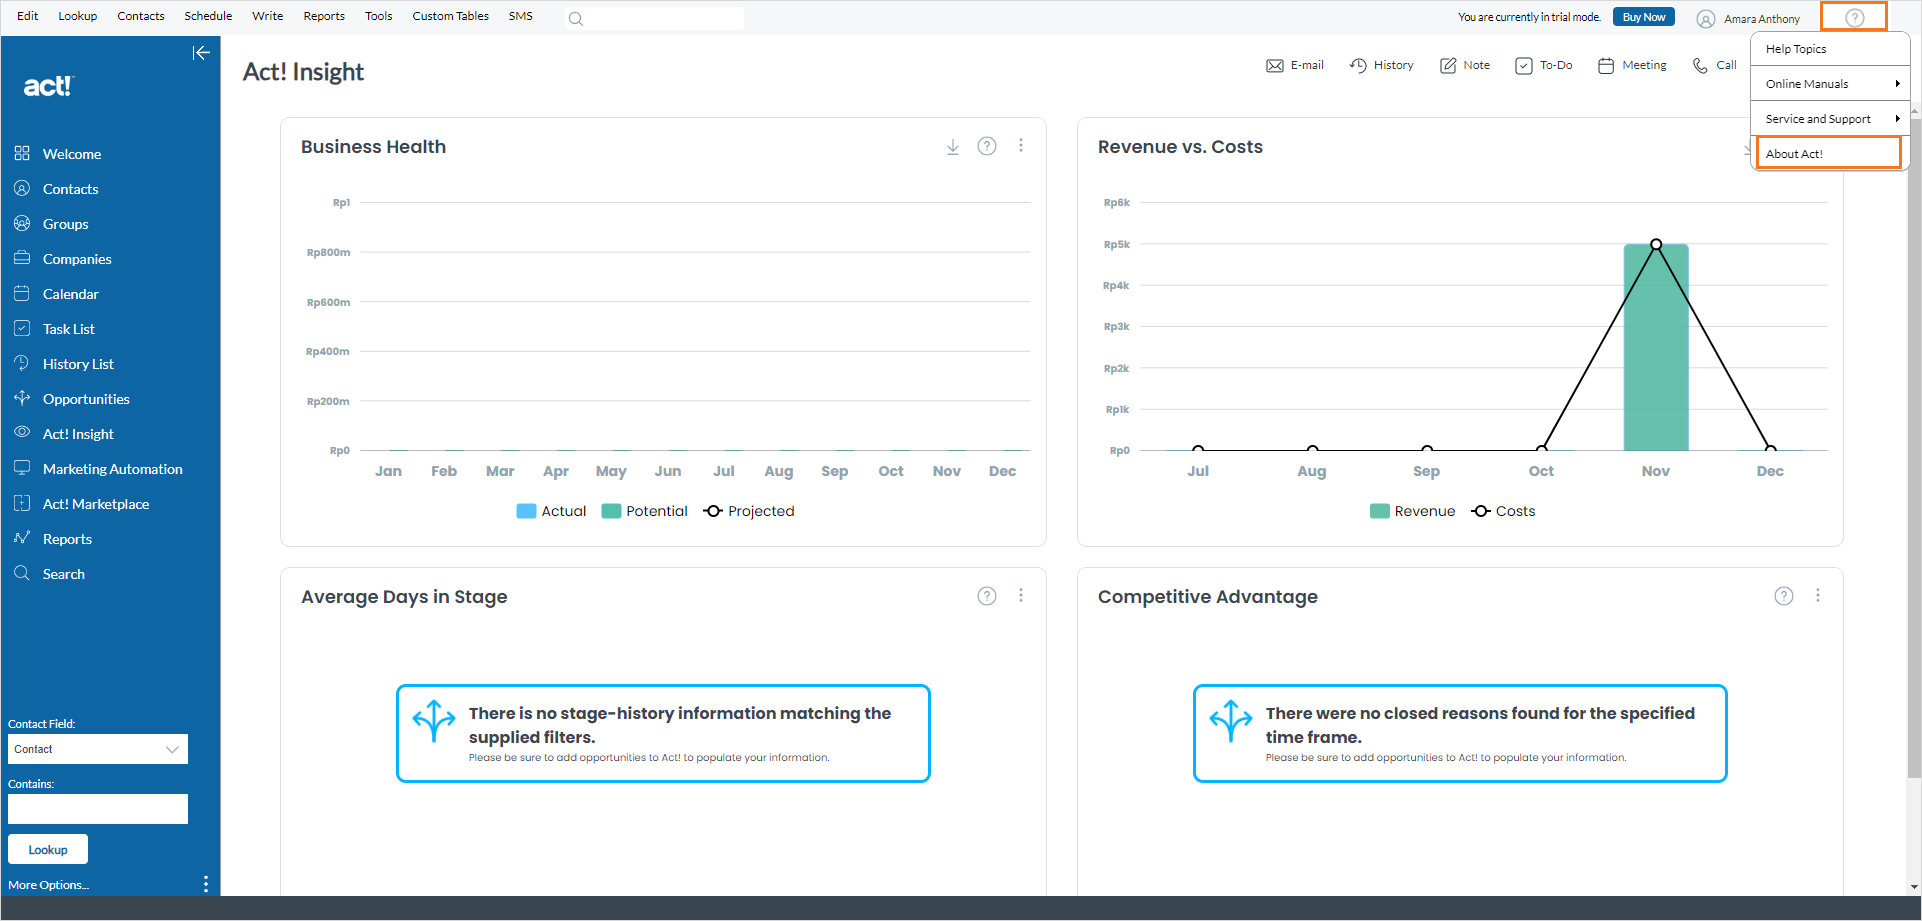This screenshot has width=1922, height=921.
Task: Click the Lookup button in the sidebar
Action: 48,849
